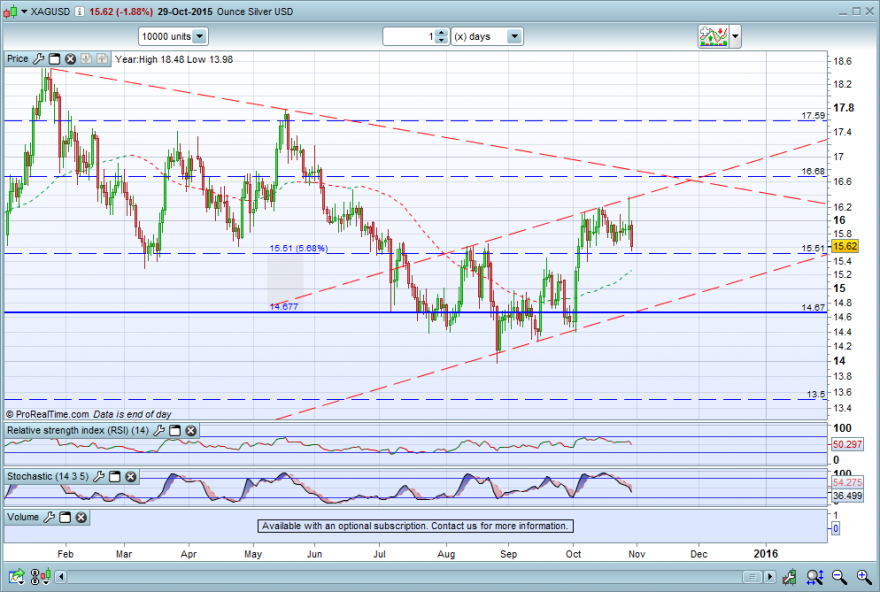
Task: Click the add indicators chart icon
Action: pos(713,36)
